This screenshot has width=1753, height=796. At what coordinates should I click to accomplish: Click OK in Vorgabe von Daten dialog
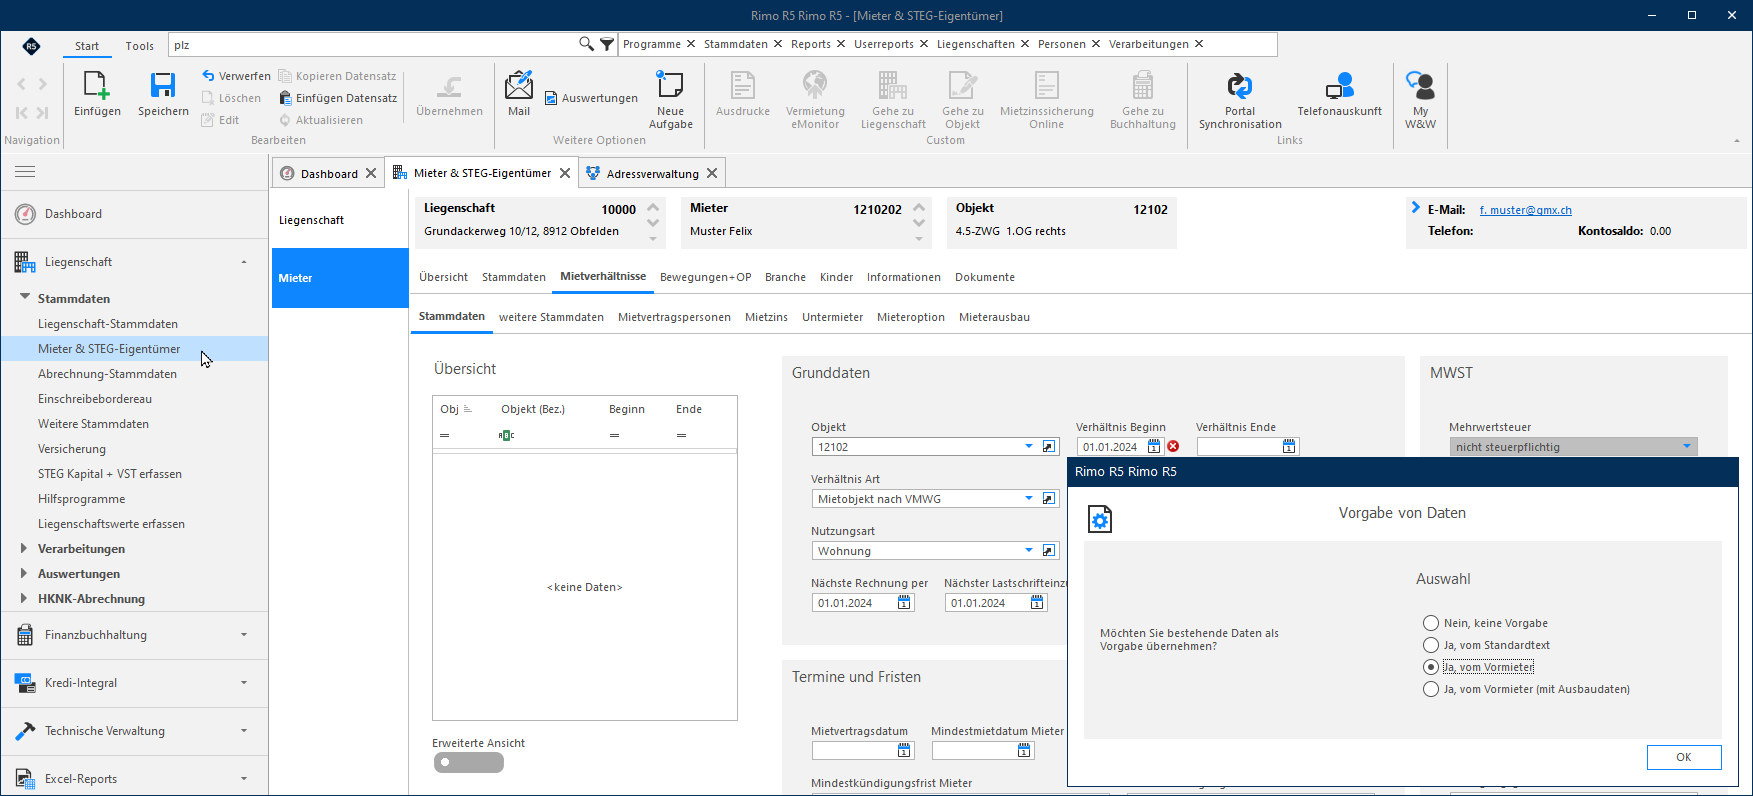click(1684, 757)
